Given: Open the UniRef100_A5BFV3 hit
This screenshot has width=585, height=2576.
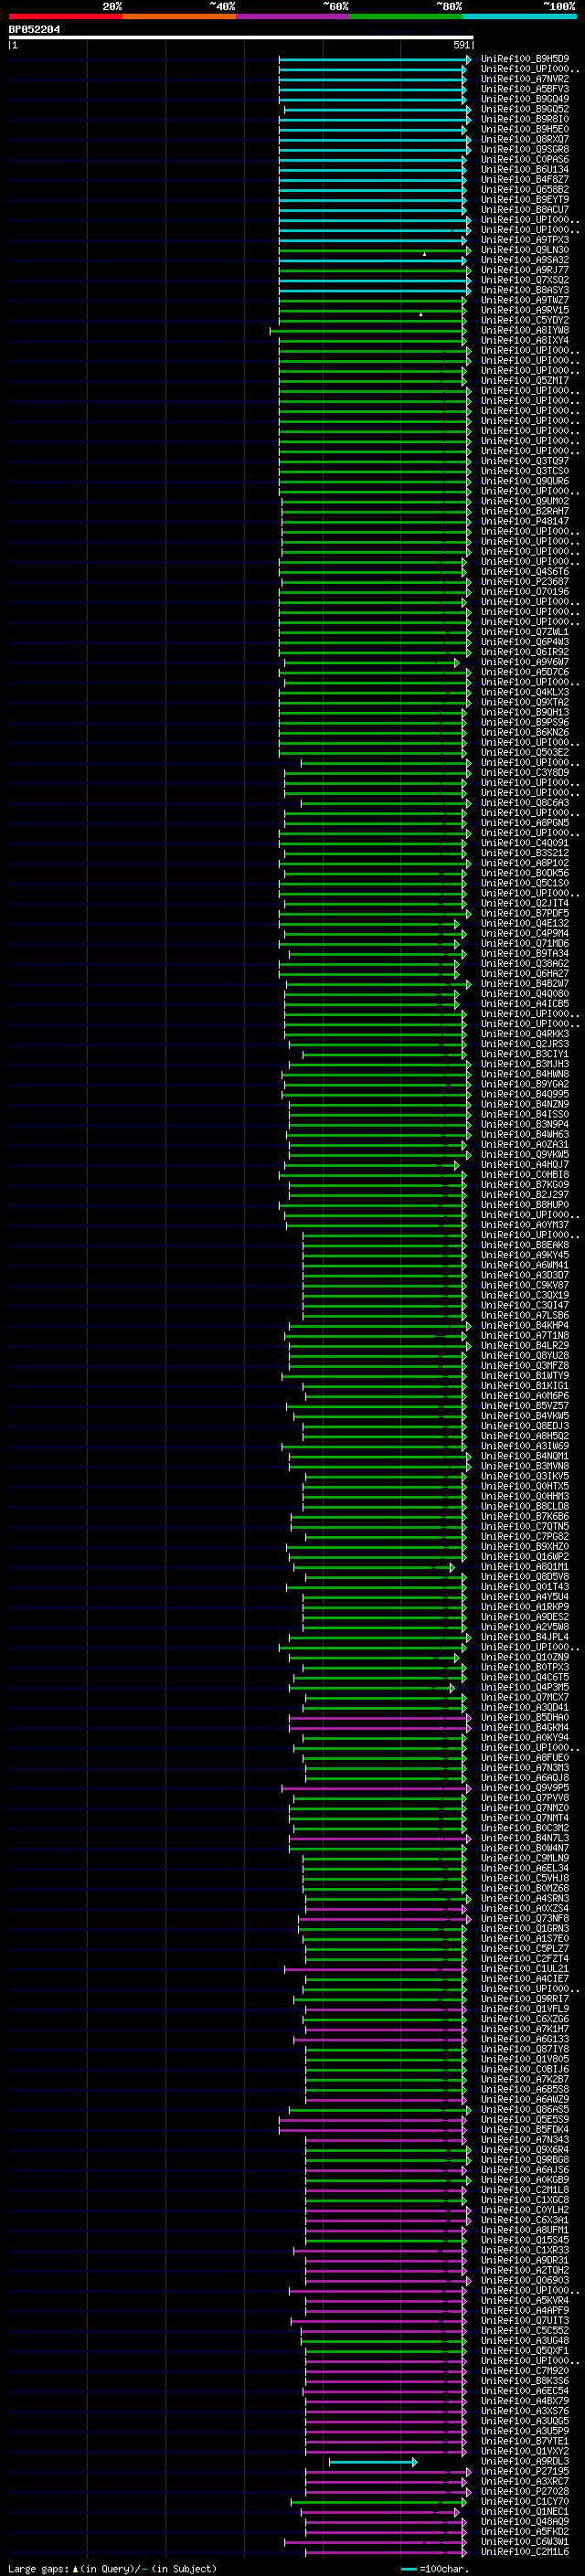Looking at the screenshot, I should [x=525, y=89].
